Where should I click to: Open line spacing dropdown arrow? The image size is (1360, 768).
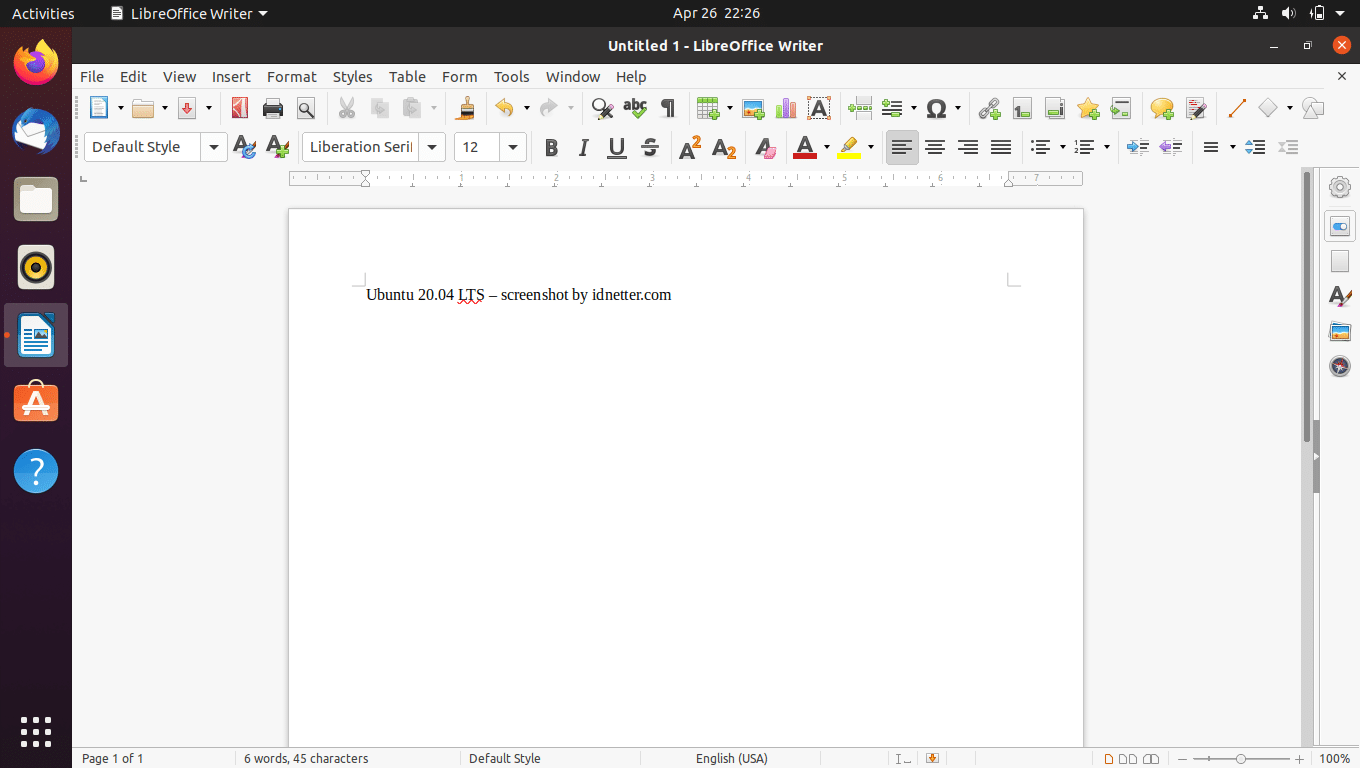(x=1233, y=147)
